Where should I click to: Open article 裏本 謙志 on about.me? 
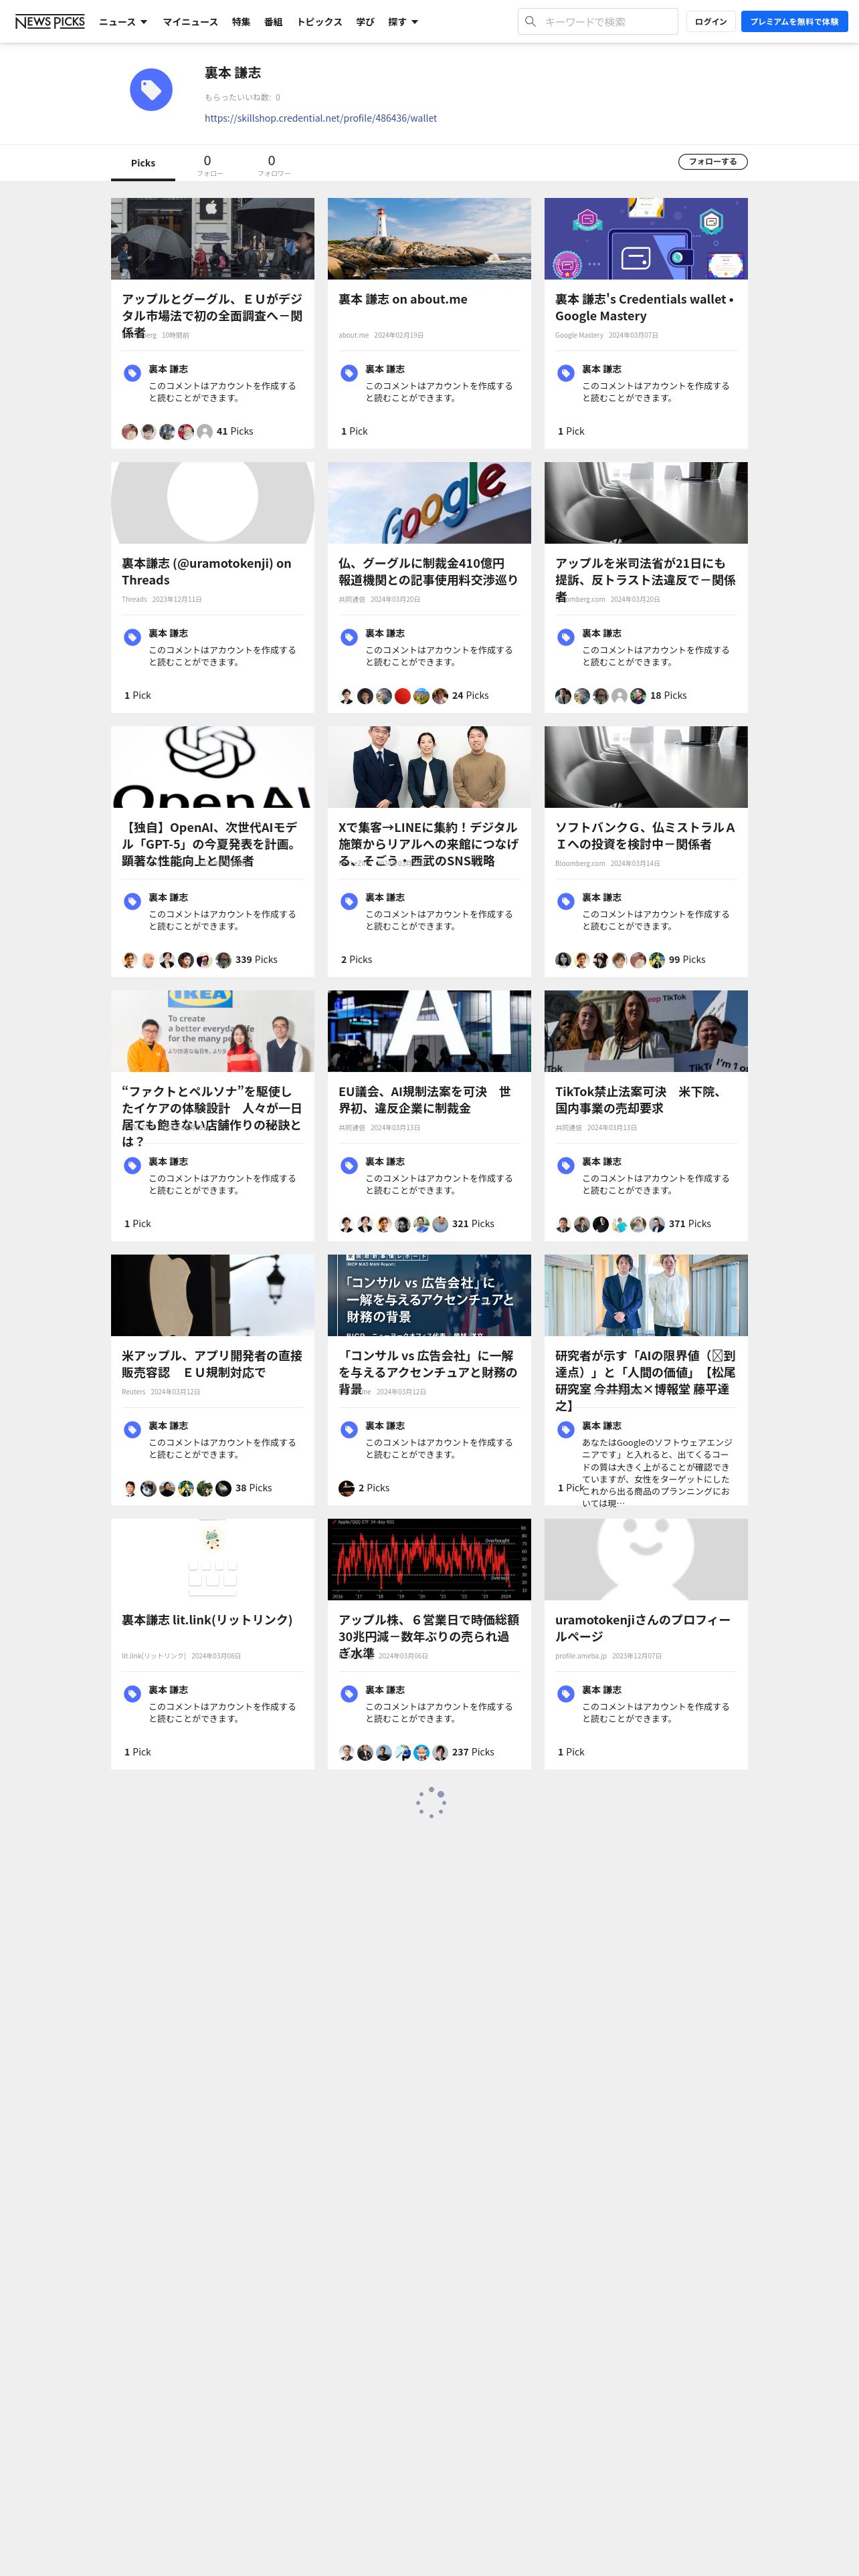403,299
